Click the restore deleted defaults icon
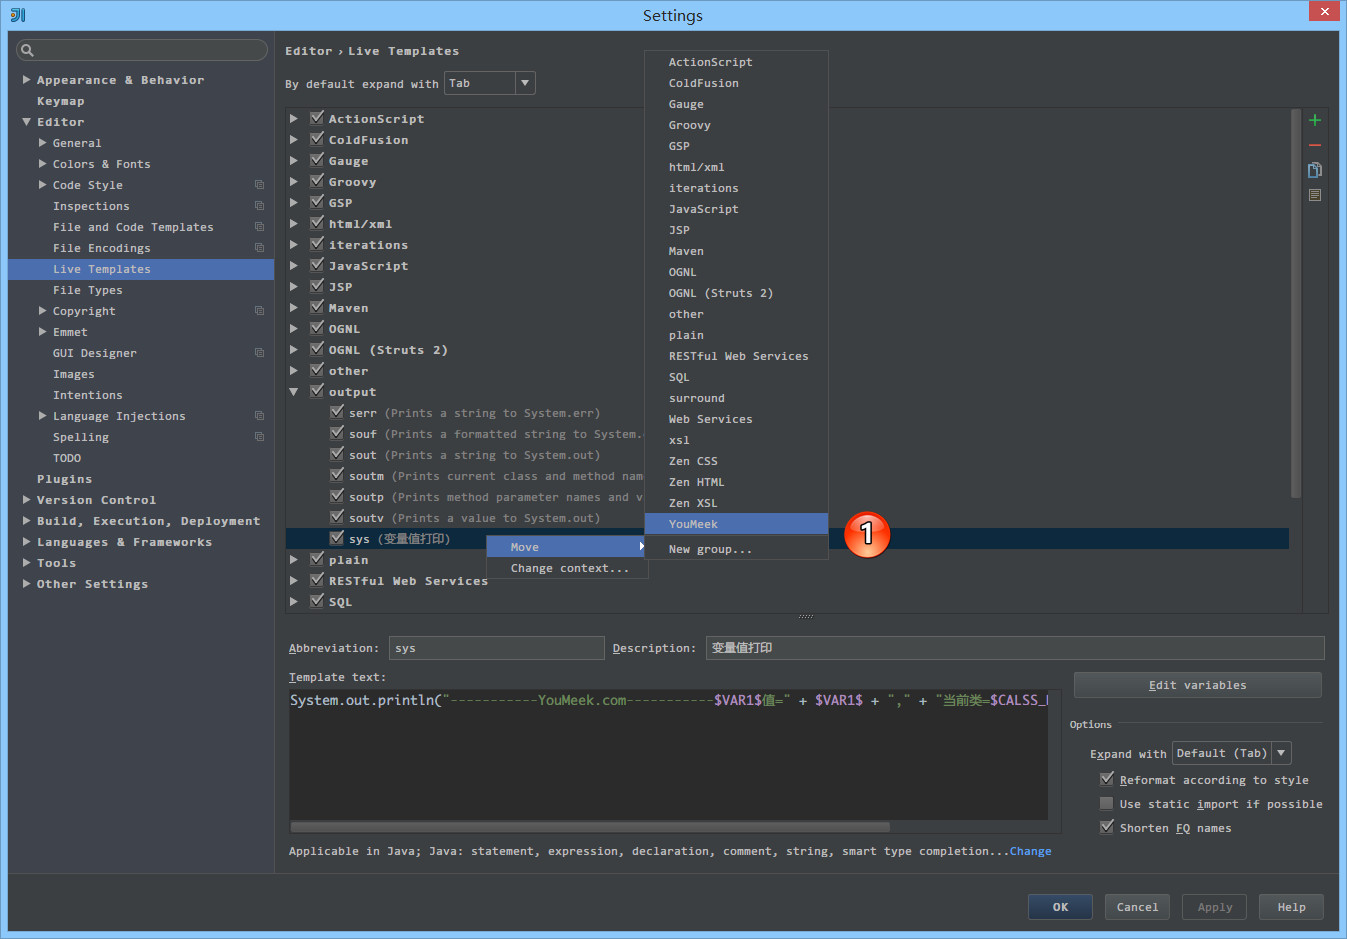The image size is (1347, 939). point(1315,195)
